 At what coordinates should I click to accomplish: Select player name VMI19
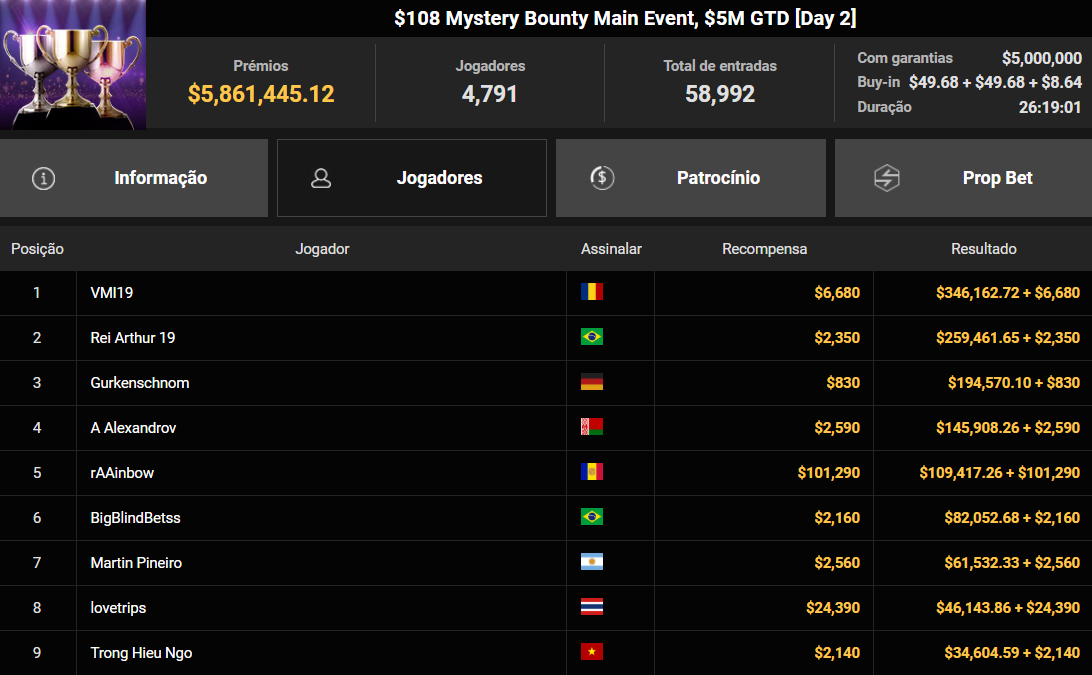(111, 293)
